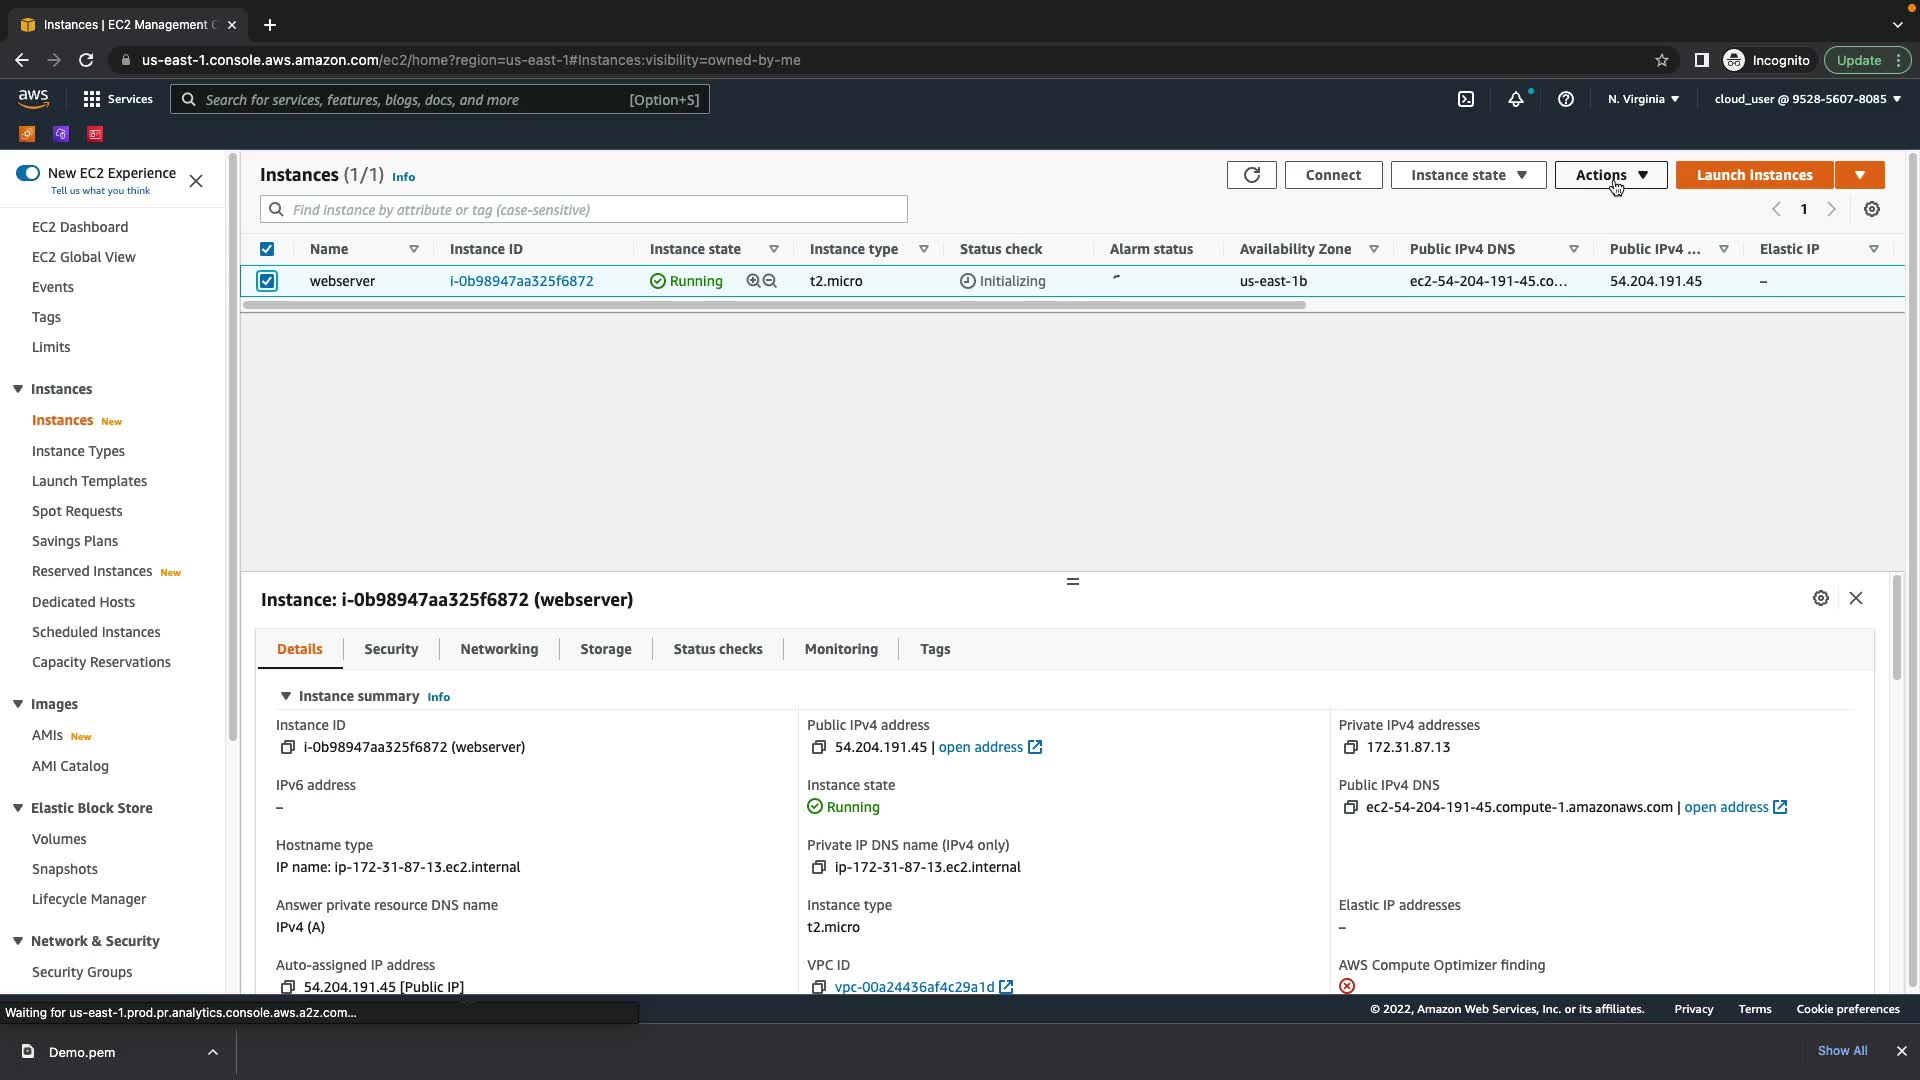The image size is (1920, 1080).
Task: Click the zoom-in icon beside Running state
Action: (x=753, y=281)
